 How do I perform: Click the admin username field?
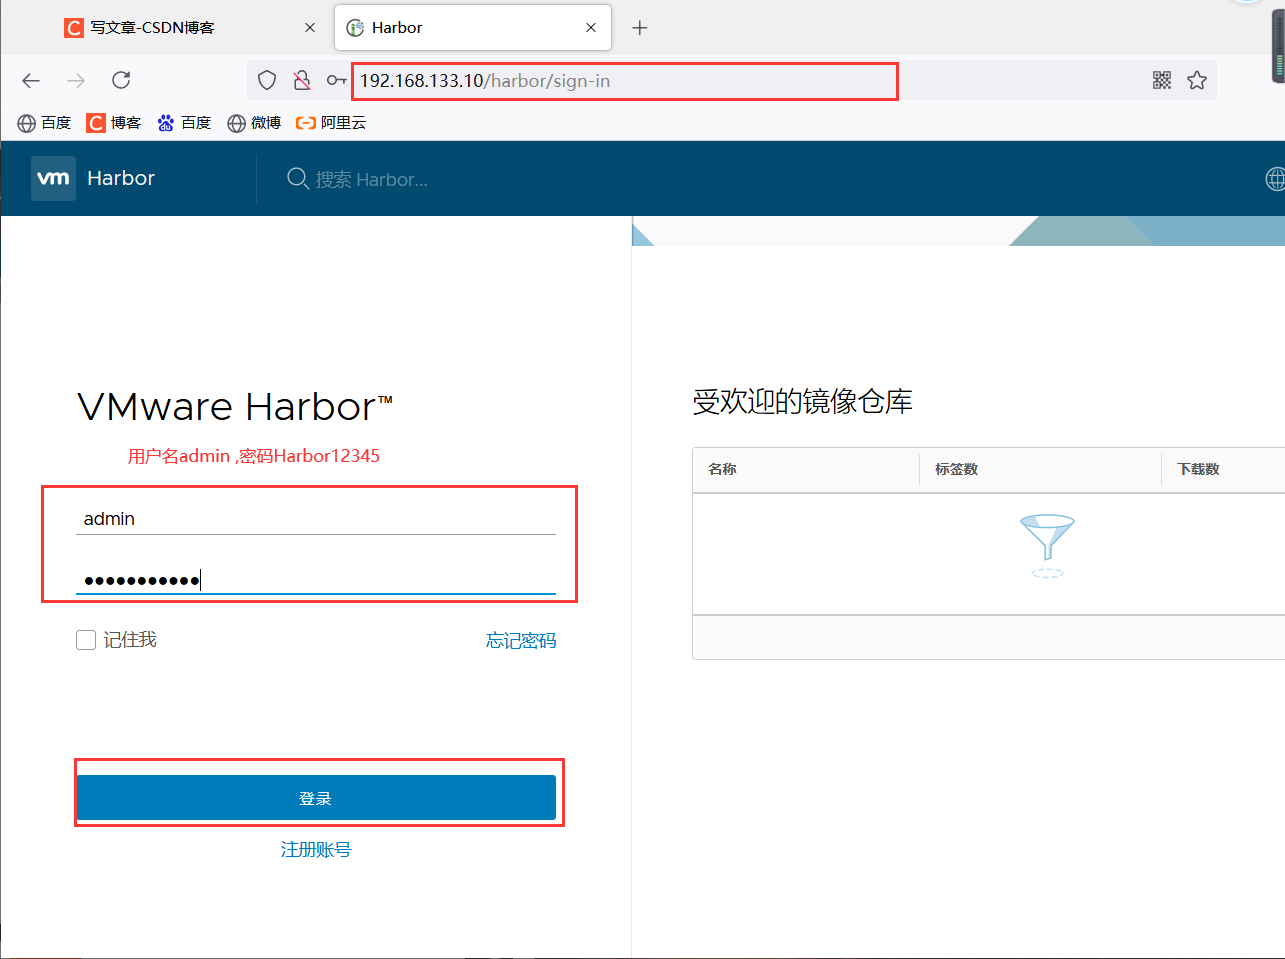[316, 519]
